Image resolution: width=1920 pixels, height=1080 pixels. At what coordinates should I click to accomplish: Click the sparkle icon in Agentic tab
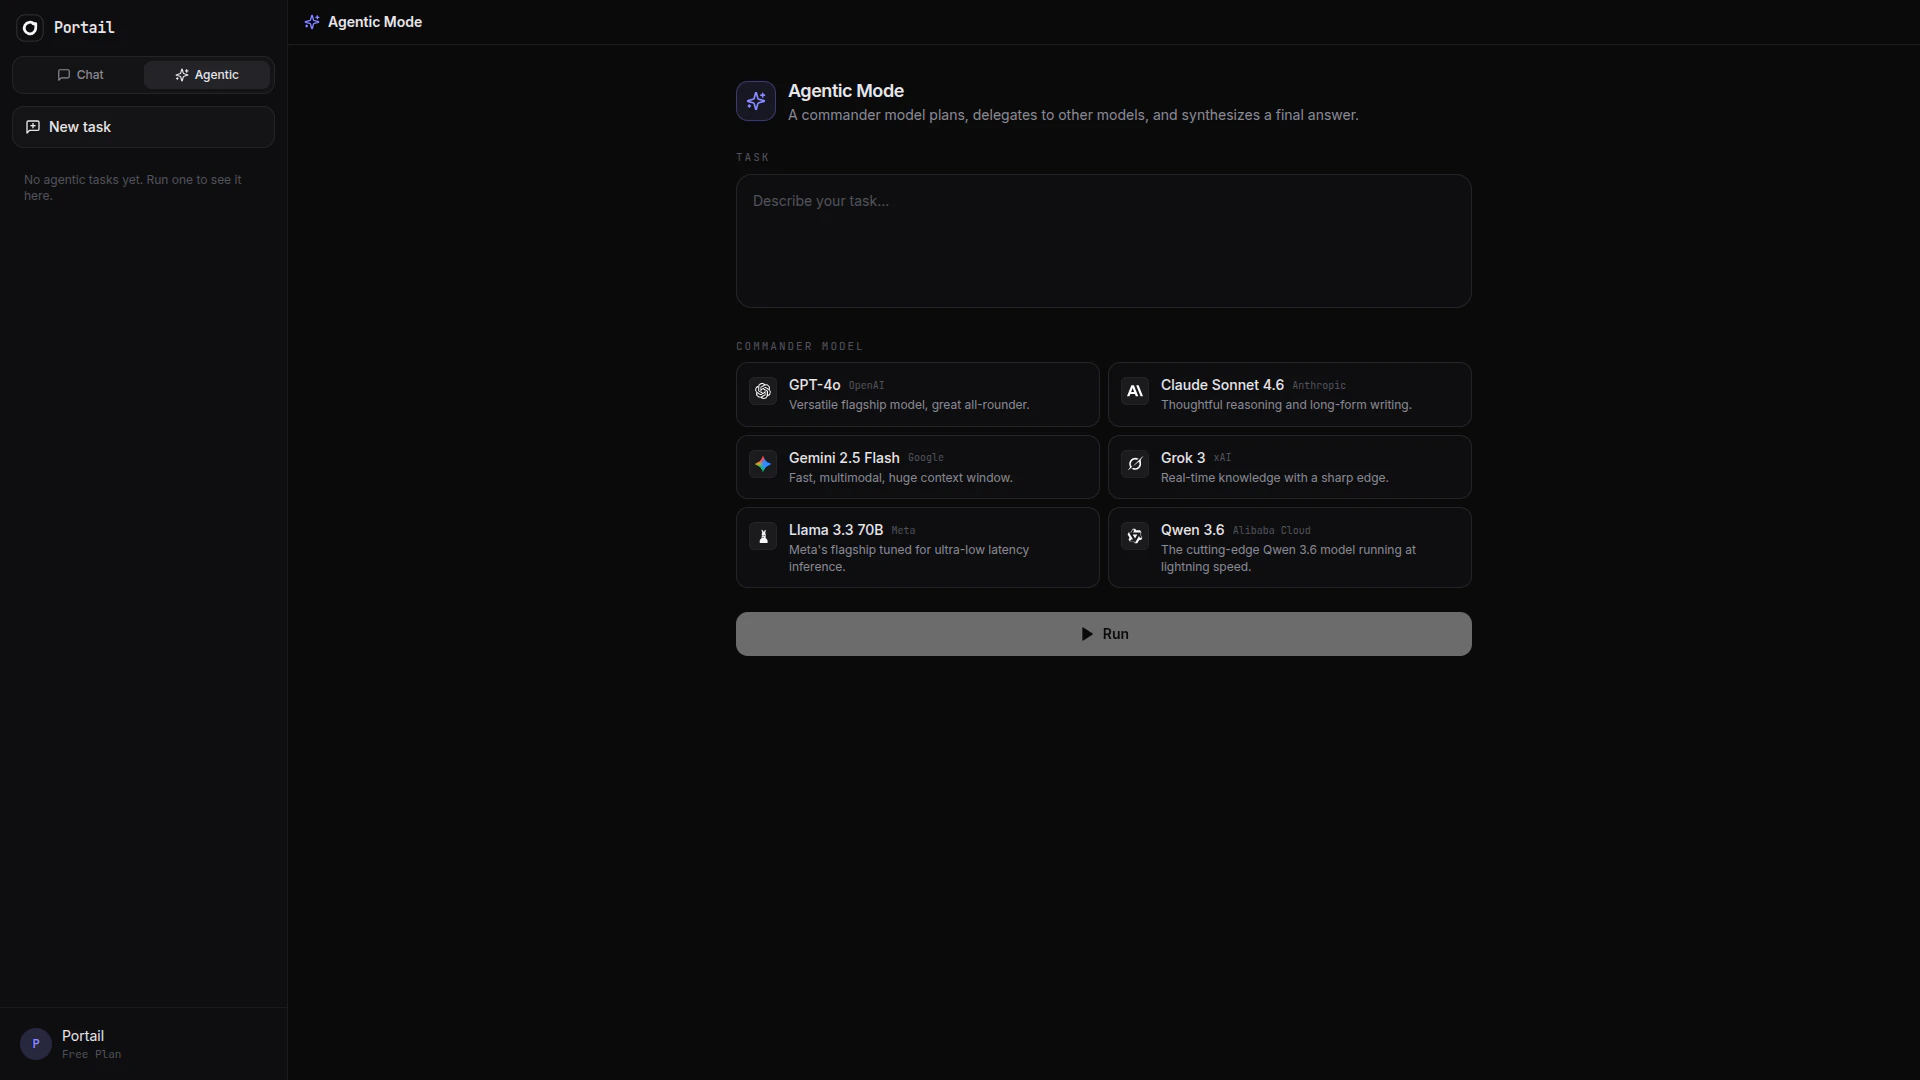click(182, 75)
